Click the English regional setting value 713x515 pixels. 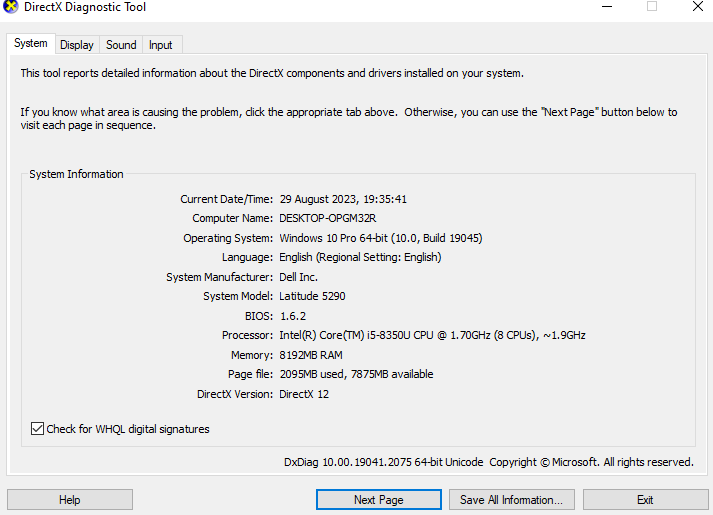coord(360,257)
